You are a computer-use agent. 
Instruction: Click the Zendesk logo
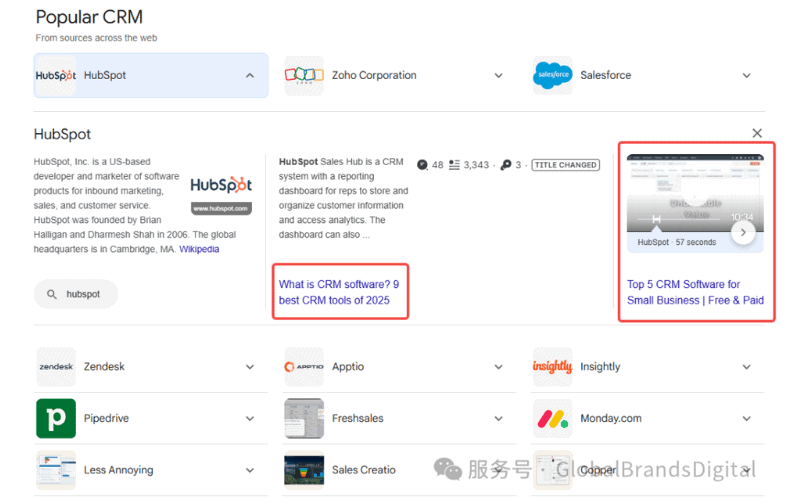pos(56,367)
